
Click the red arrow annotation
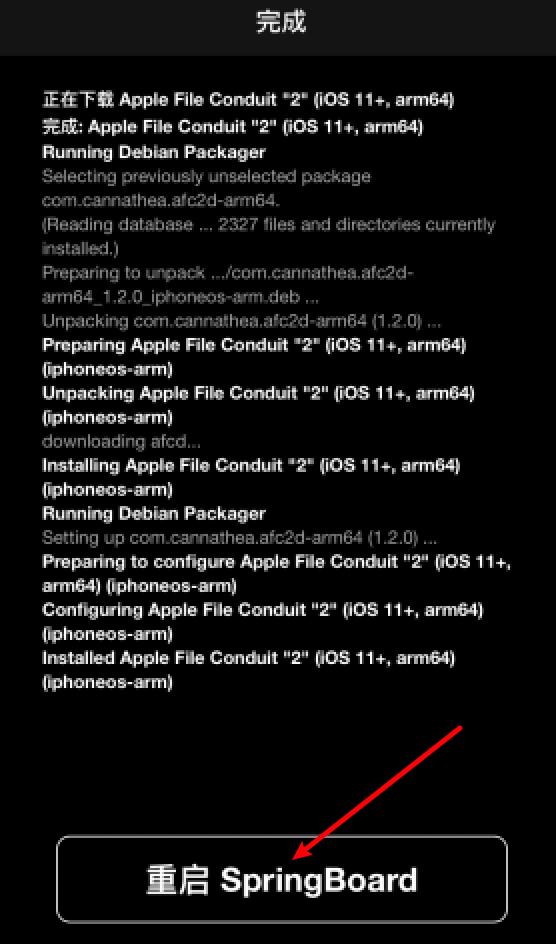(377, 792)
